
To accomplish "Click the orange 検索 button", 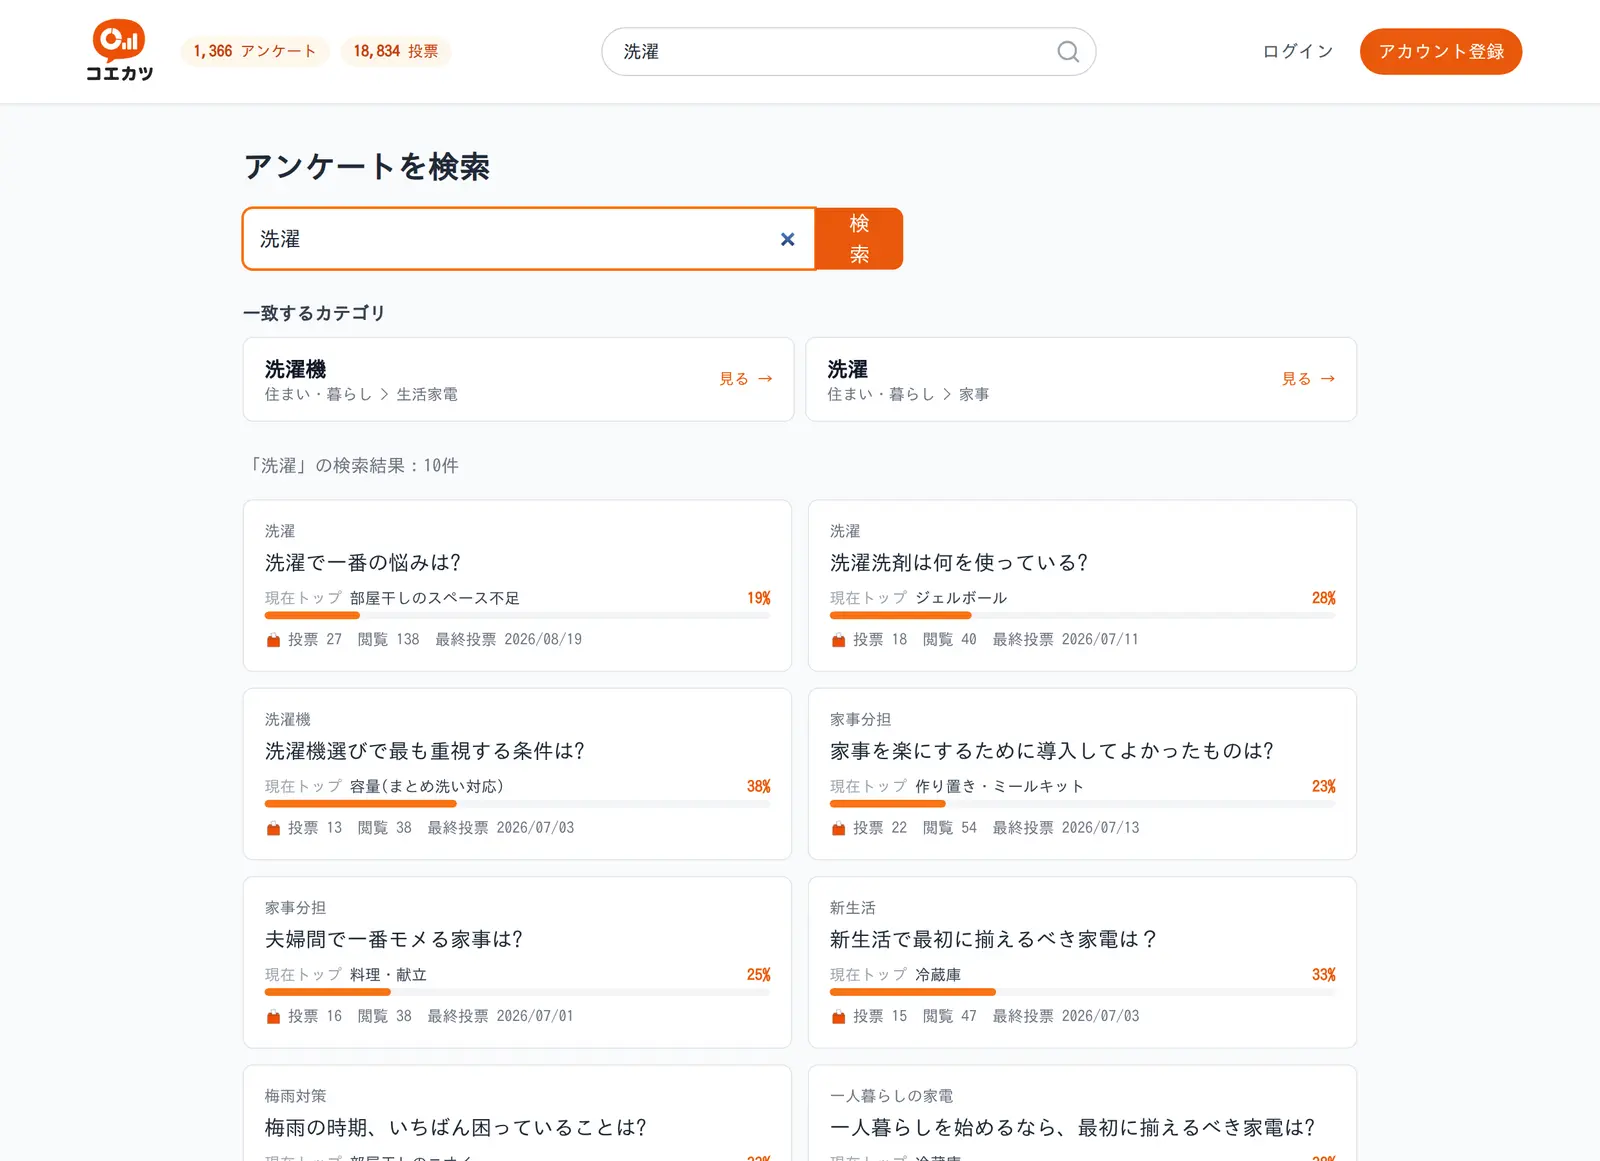I will pos(859,239).
